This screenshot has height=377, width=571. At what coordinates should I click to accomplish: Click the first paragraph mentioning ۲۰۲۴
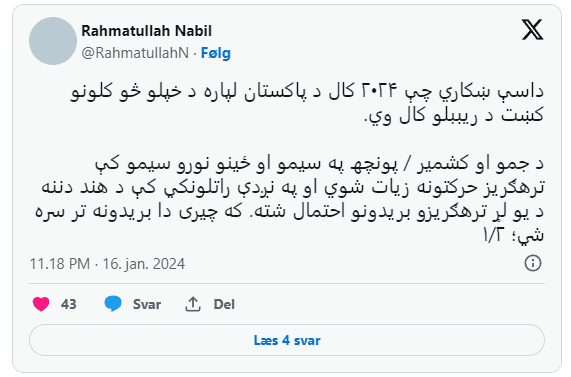coord(307,103)
